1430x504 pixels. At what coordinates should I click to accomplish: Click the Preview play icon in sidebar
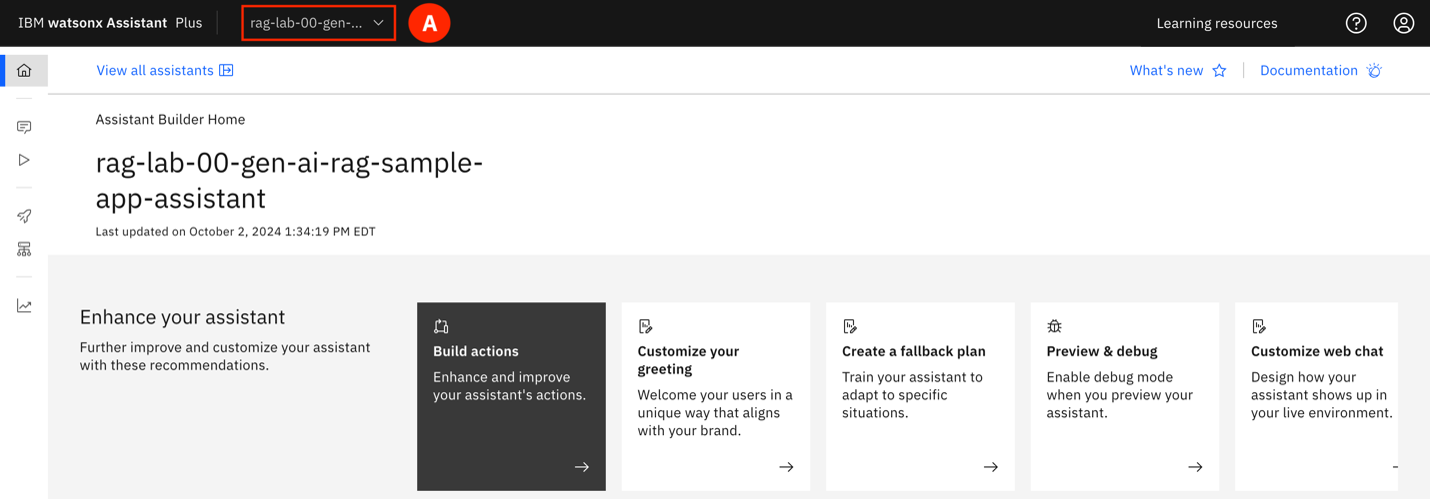click(24, 160)
